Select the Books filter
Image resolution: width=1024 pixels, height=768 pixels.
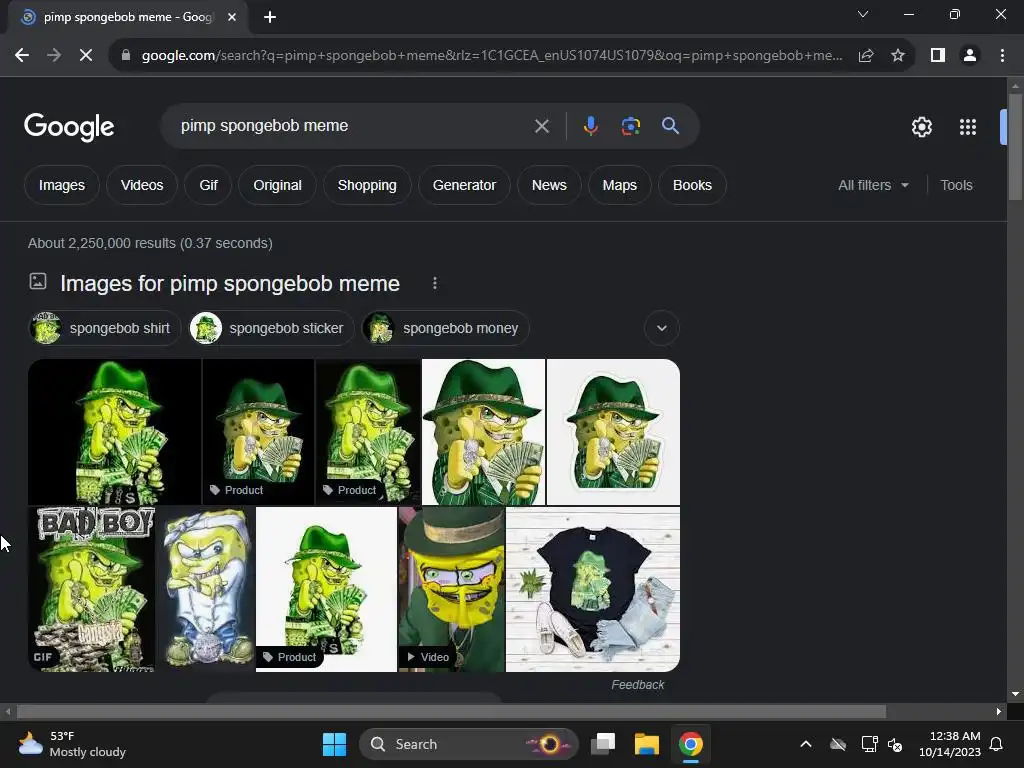click(x=692, y=185)
